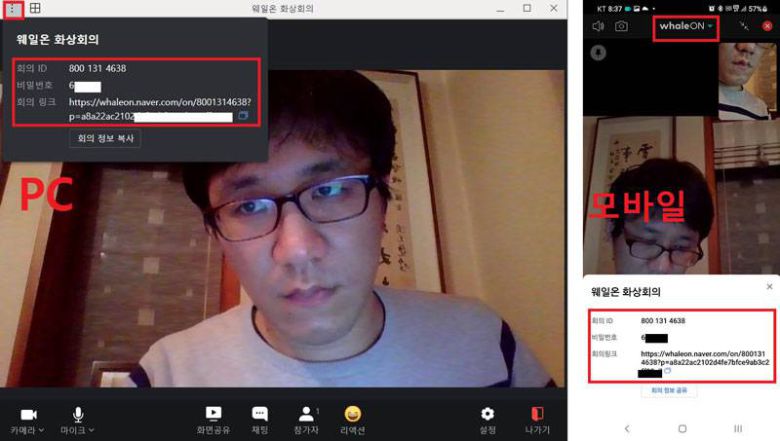780x441 pixels.
Task: Open 설정 settings gear
Action: point(487,413)
